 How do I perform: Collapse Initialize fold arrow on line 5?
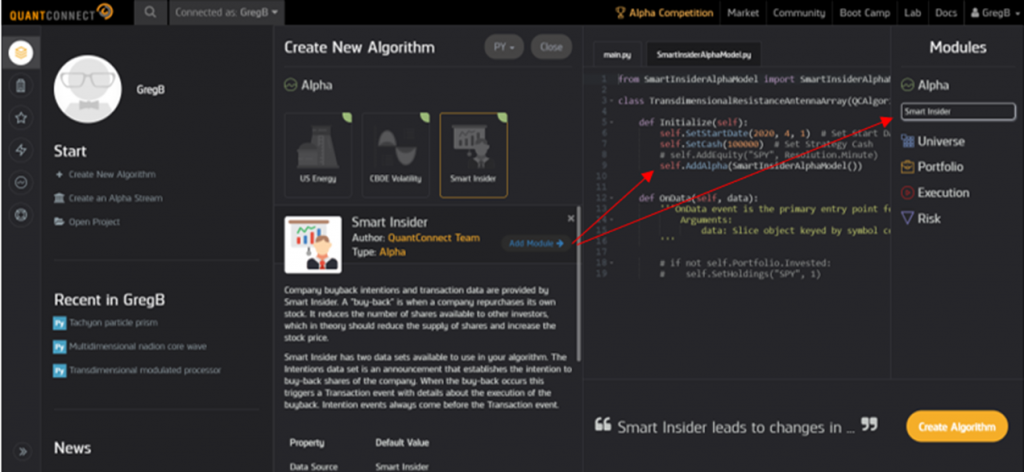tap(611, 122)
